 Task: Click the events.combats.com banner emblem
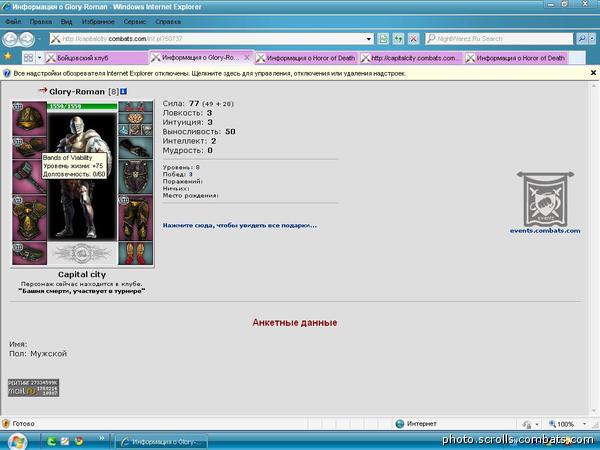click(x=545, y=199)
